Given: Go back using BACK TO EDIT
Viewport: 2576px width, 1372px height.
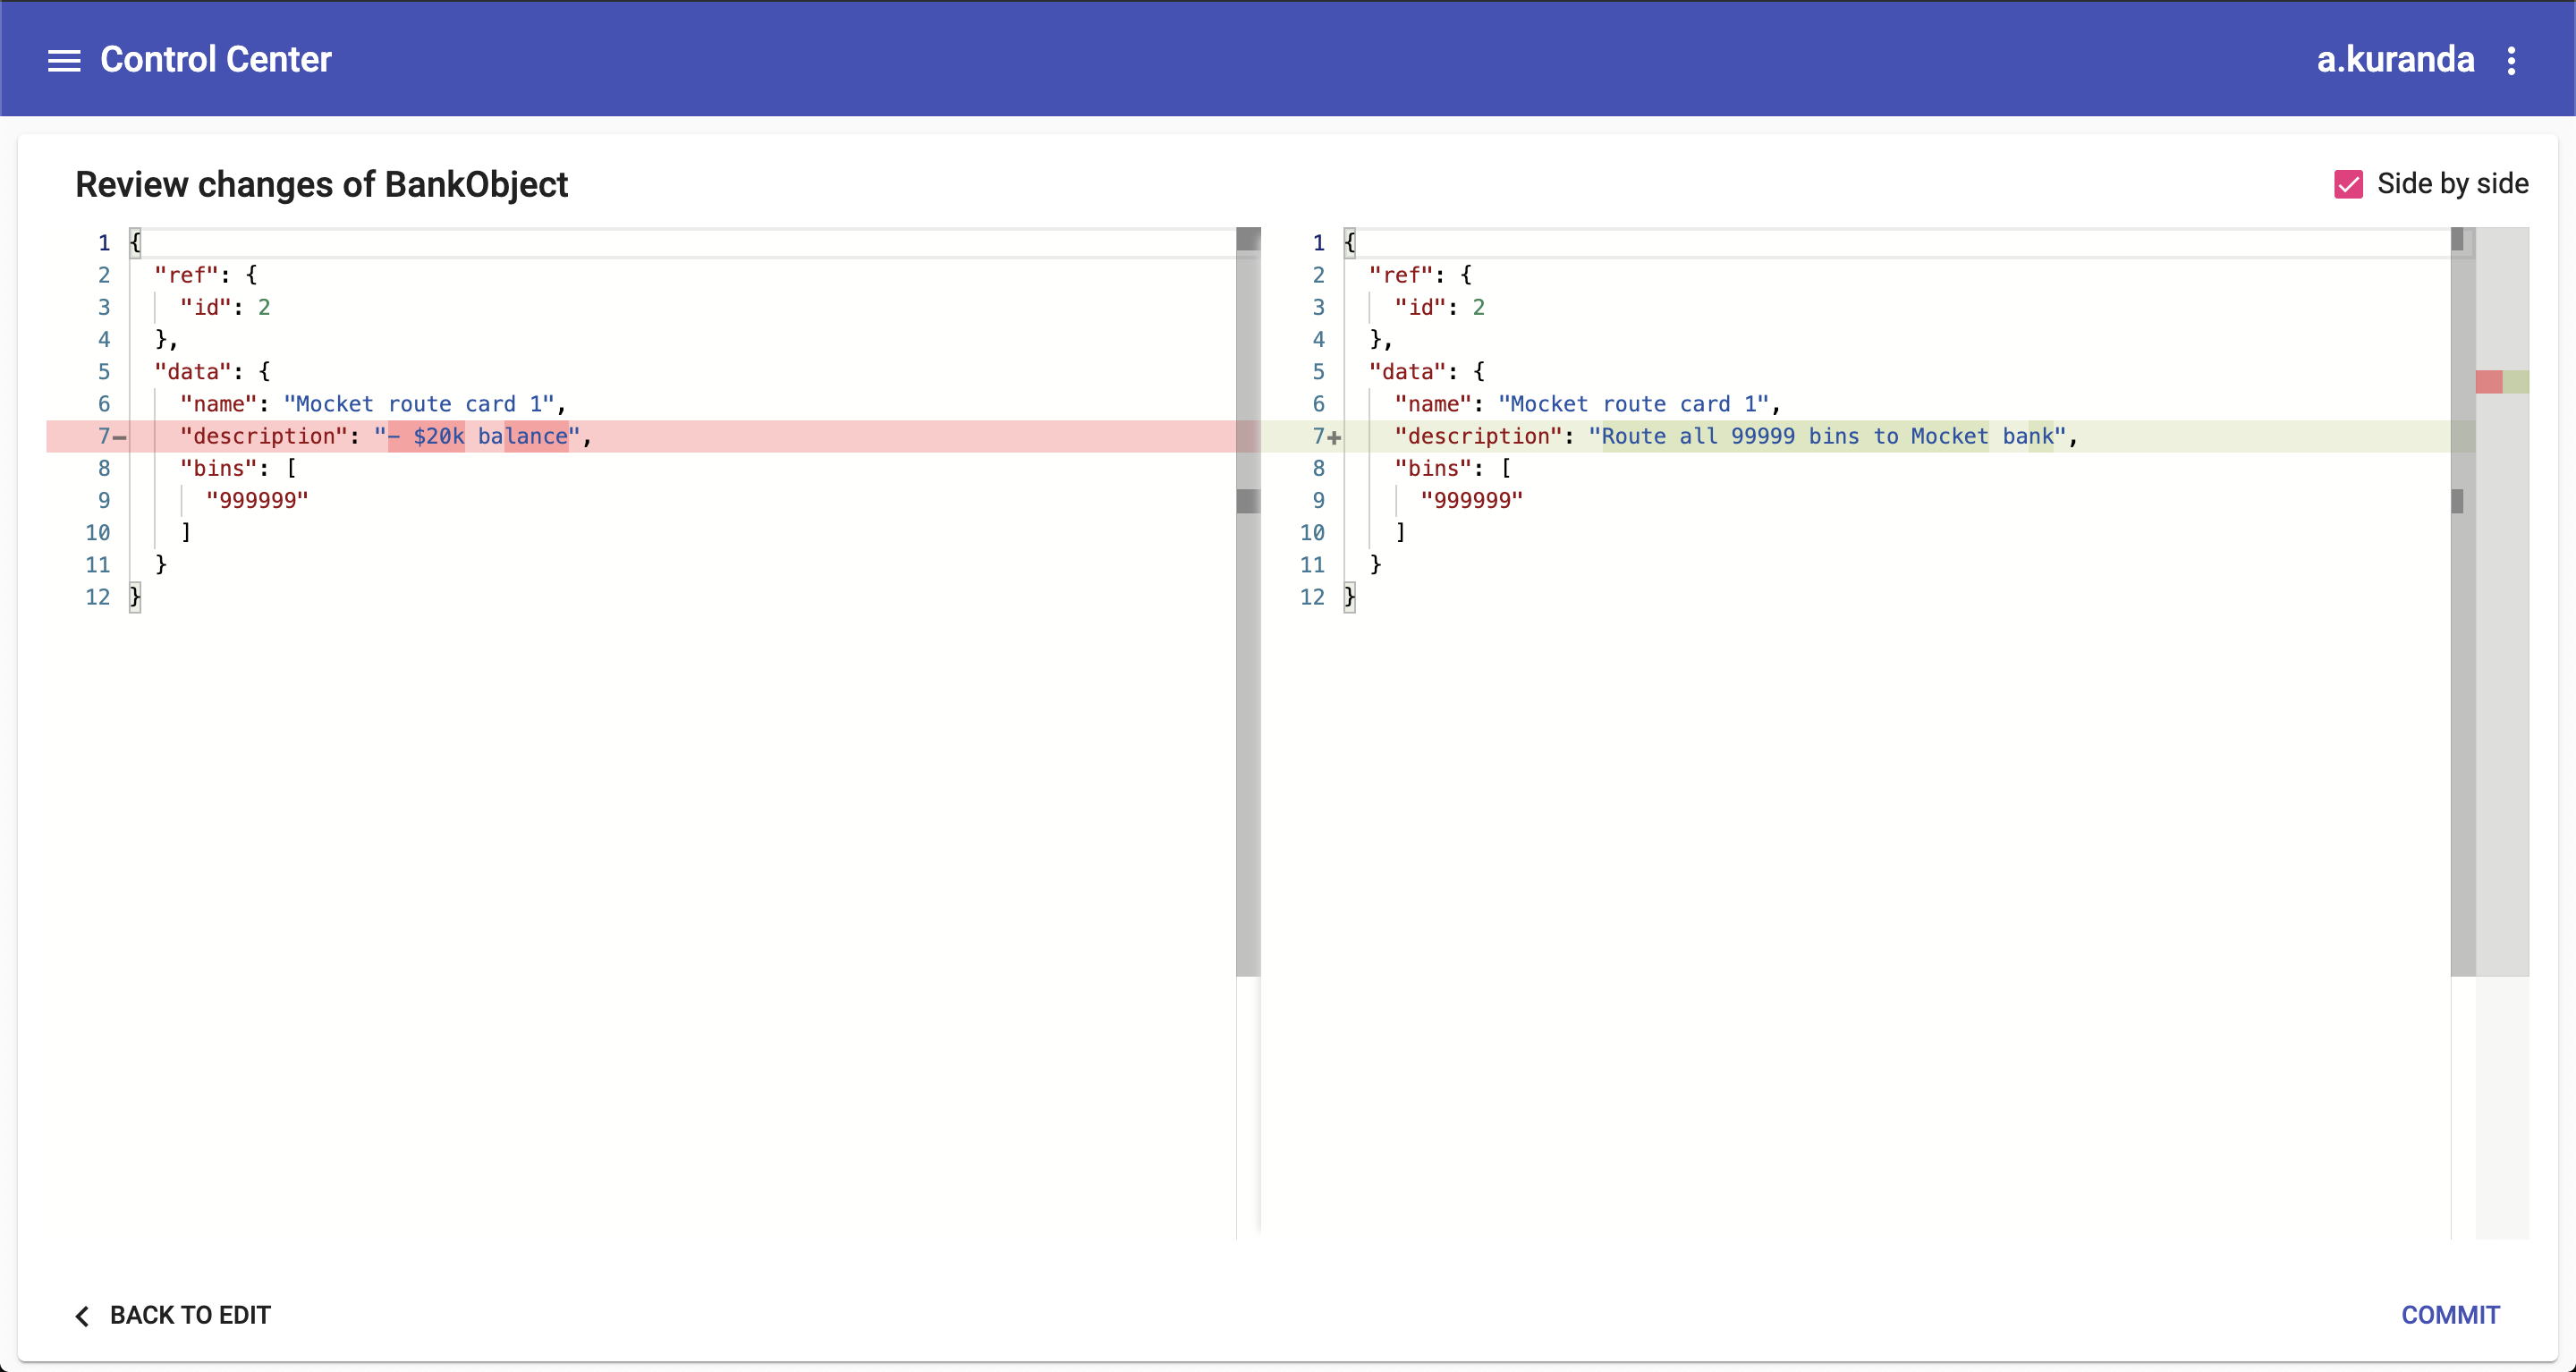Looking at the screenshot, I should 173,1315.
